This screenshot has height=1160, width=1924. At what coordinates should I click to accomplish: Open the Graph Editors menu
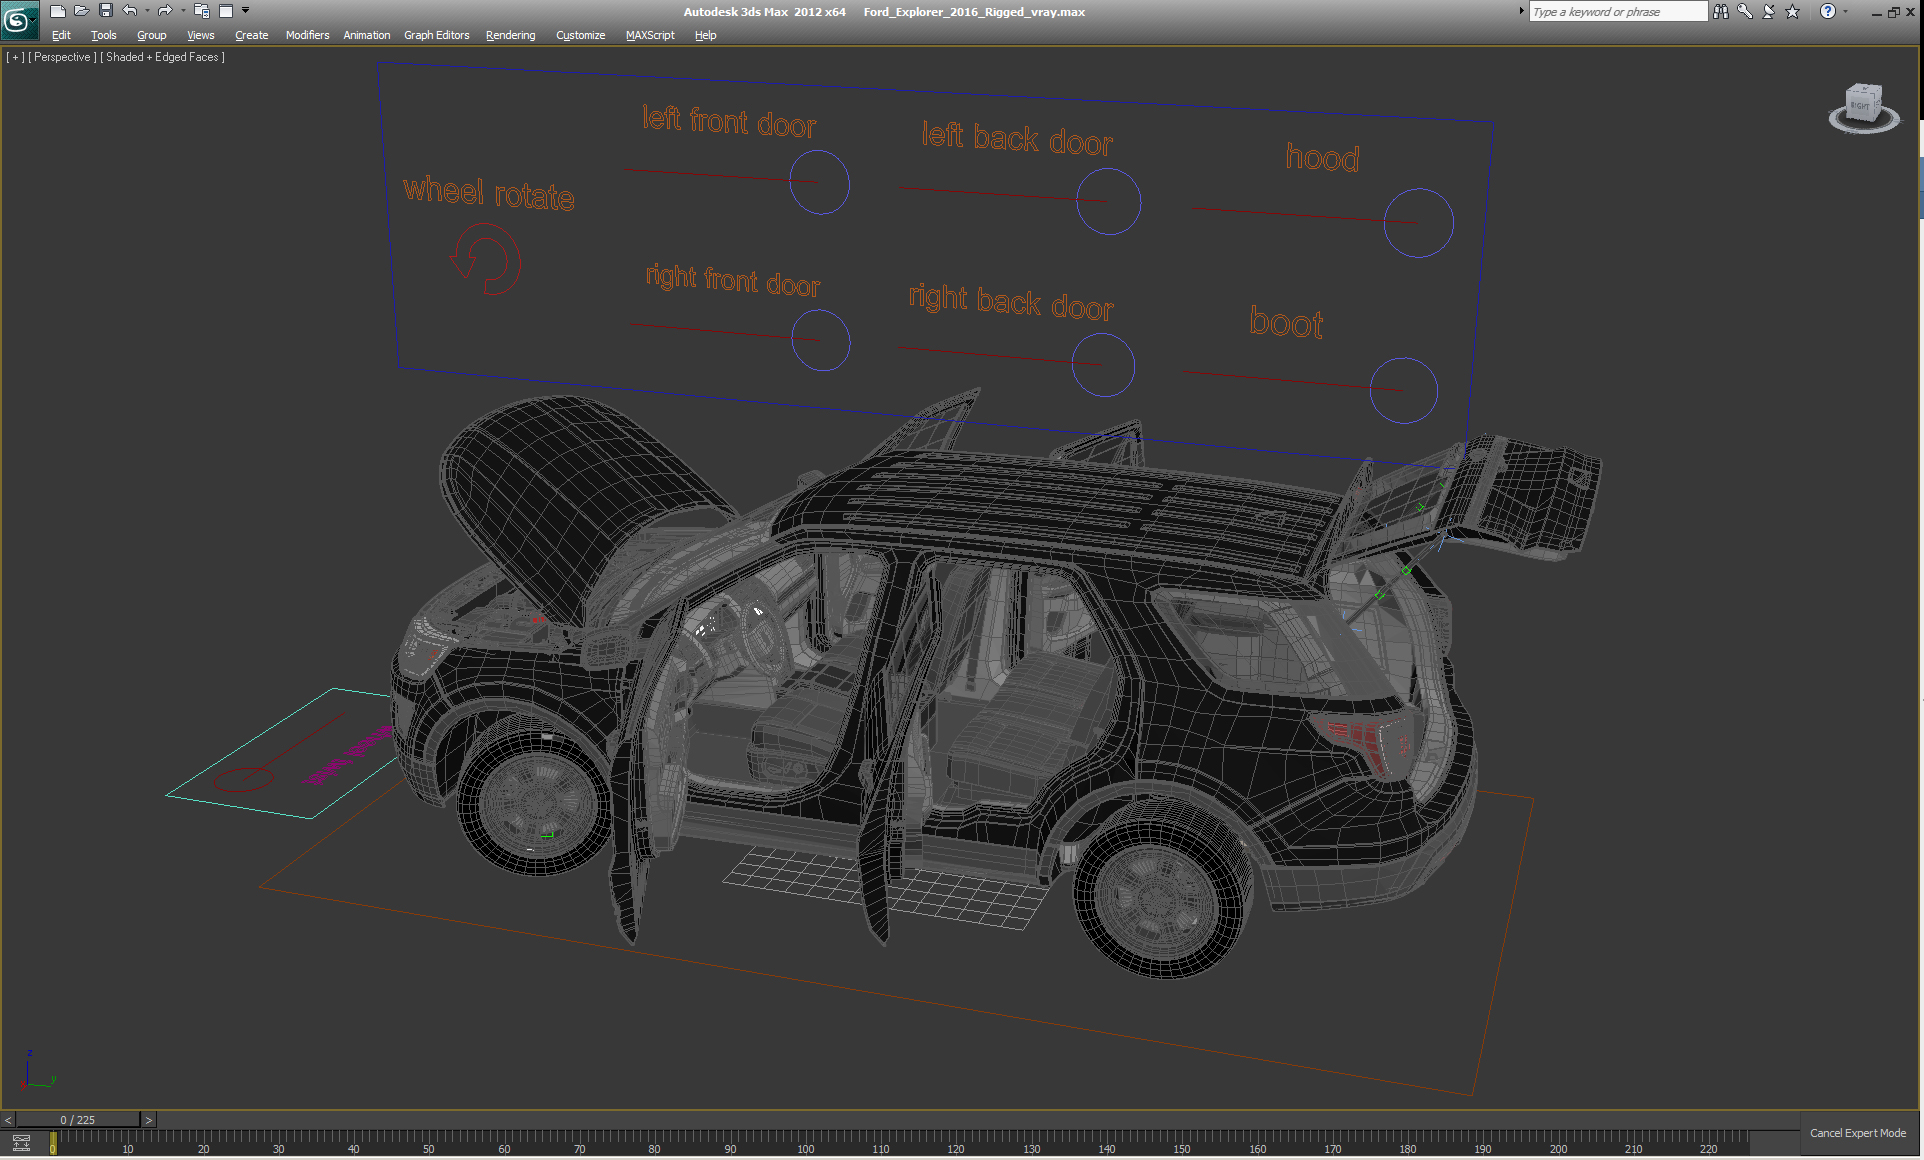(x=436, y=35)
